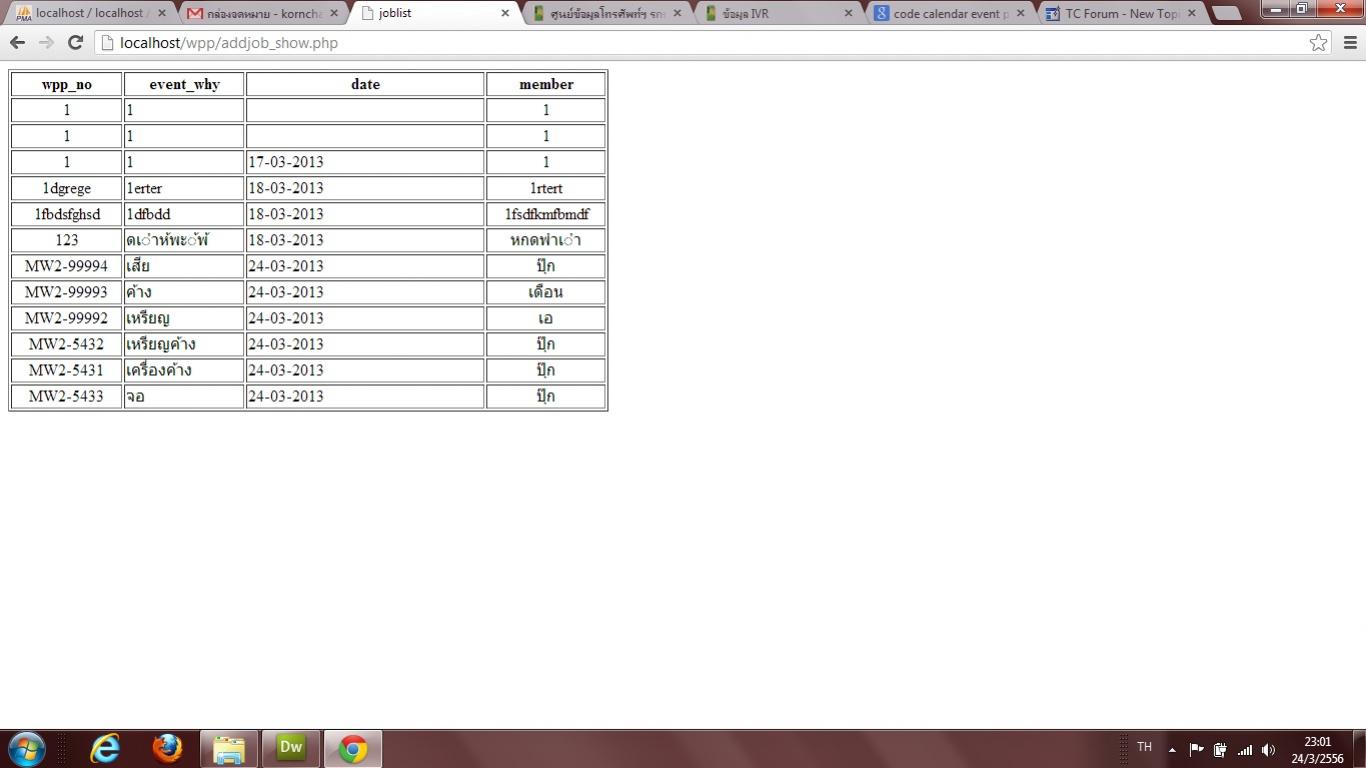
Task: Click the wpp_no cell 123
Action: tap(67, 240)
